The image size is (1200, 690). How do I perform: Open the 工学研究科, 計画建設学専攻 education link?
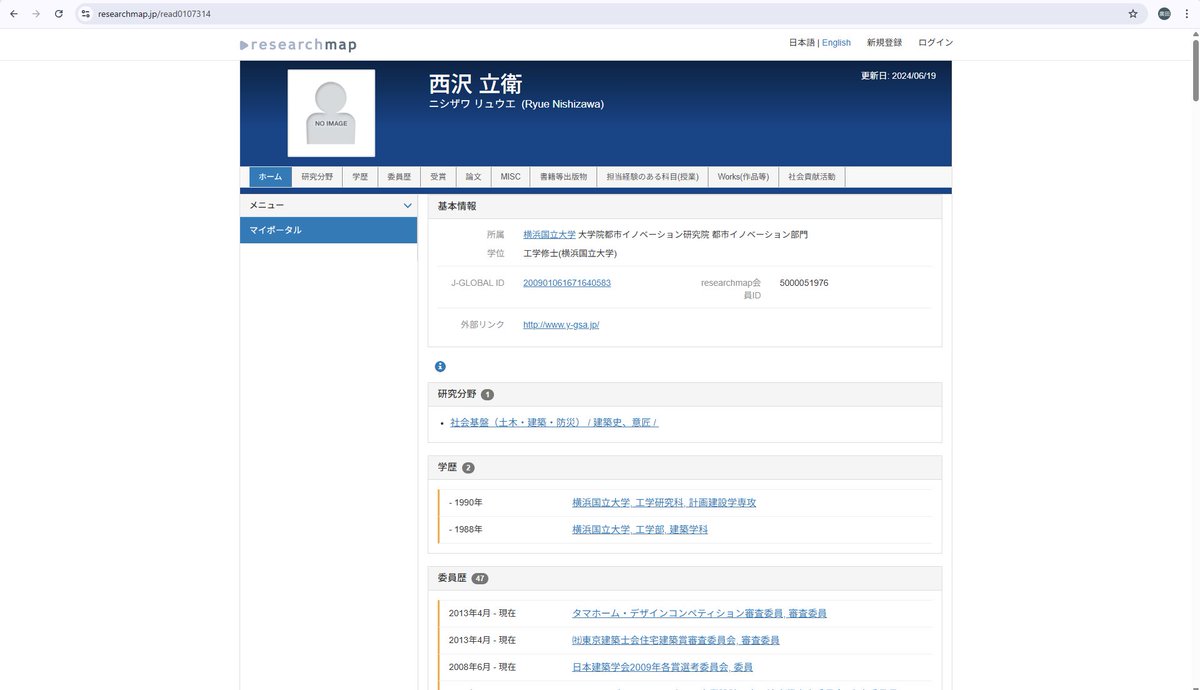pyautogui.click(x=664, y=503)
